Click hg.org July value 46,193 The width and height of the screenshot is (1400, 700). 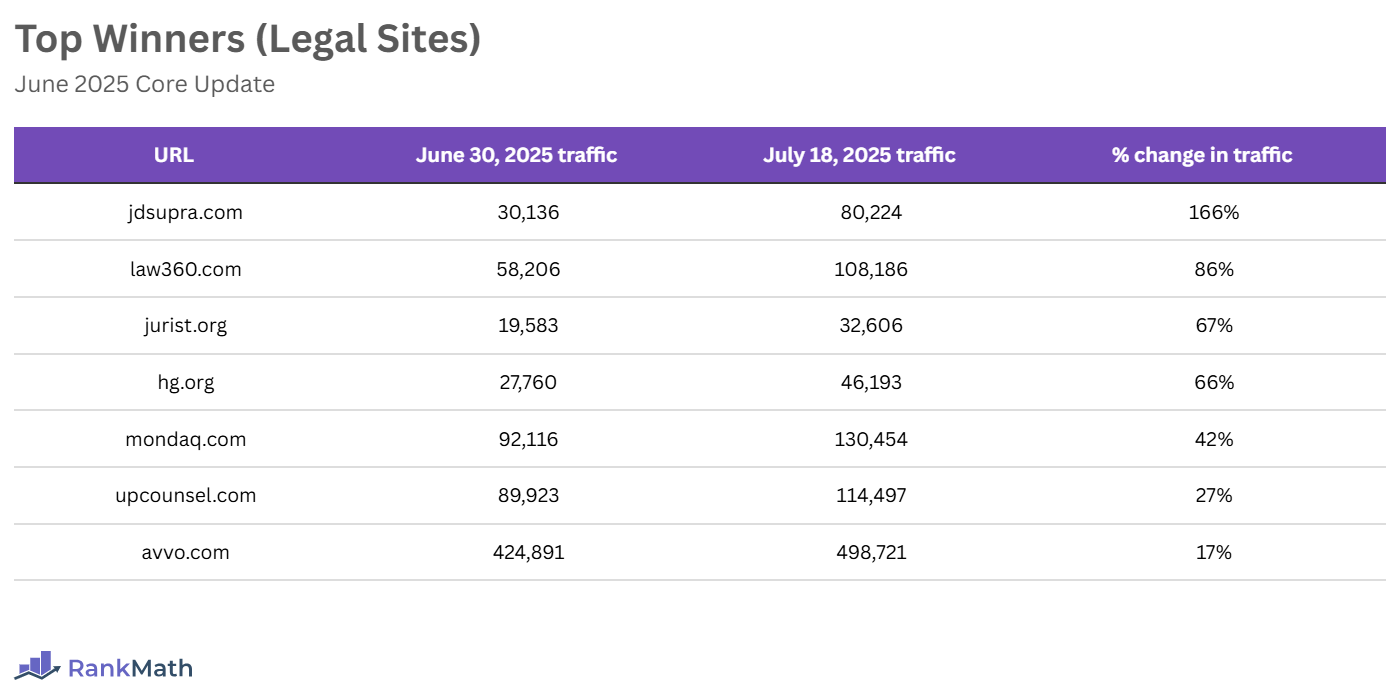(x=871, y=383)
